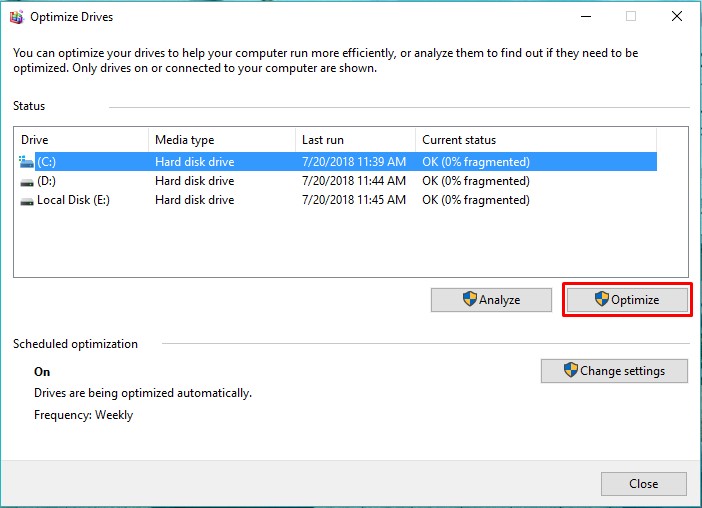
Task: Click the shield icon on Analyze button
Action: click(x=470, y=299)
